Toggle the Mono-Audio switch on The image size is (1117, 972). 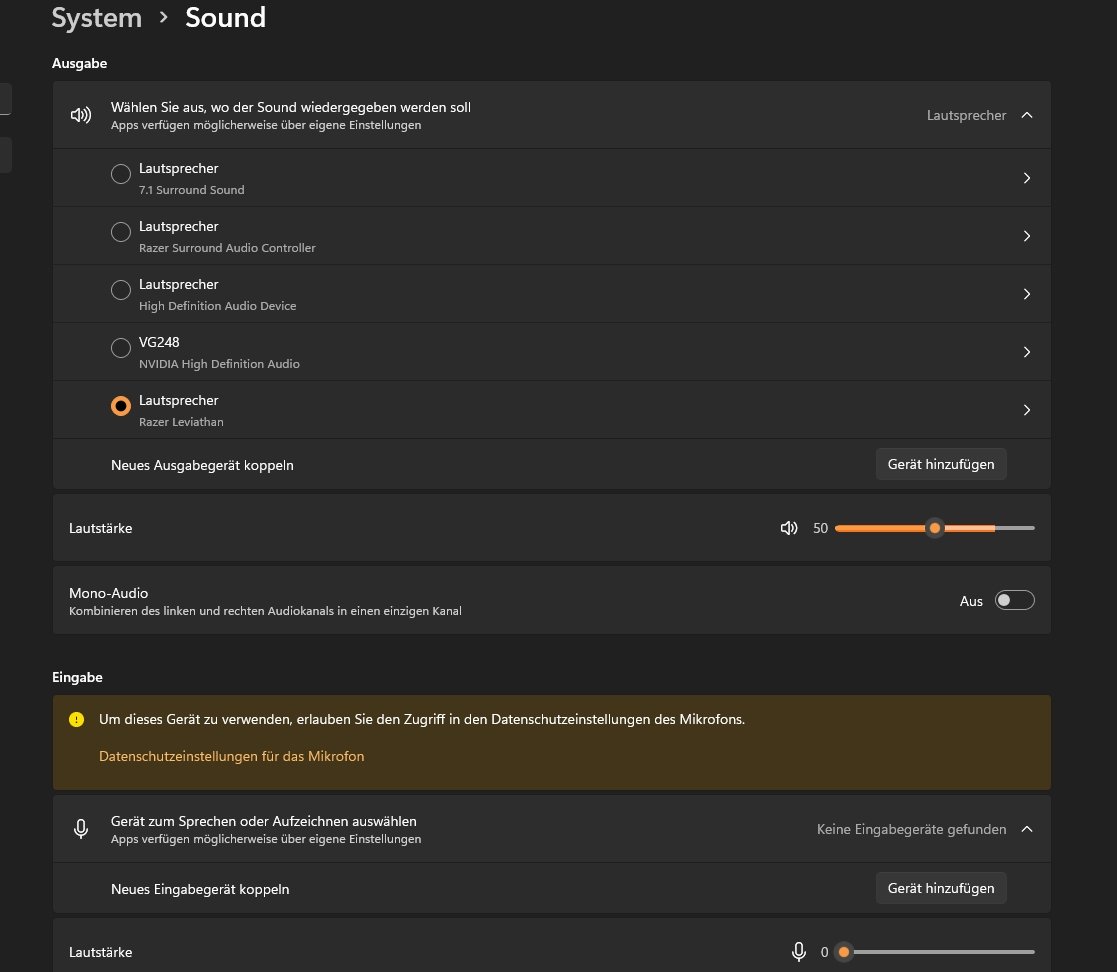[x=1014, y=600]
